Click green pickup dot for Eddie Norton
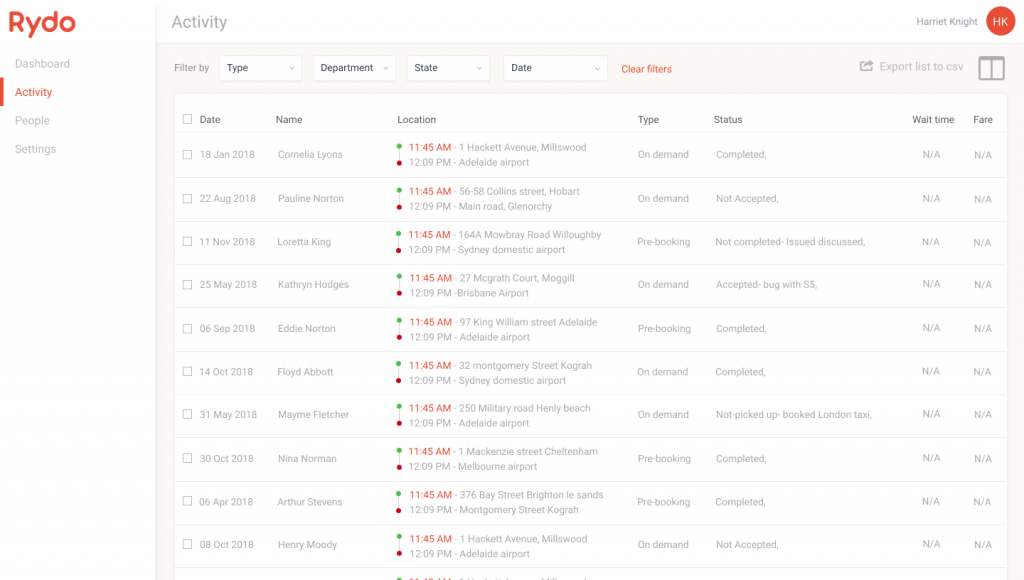 (x=399, y=322)
